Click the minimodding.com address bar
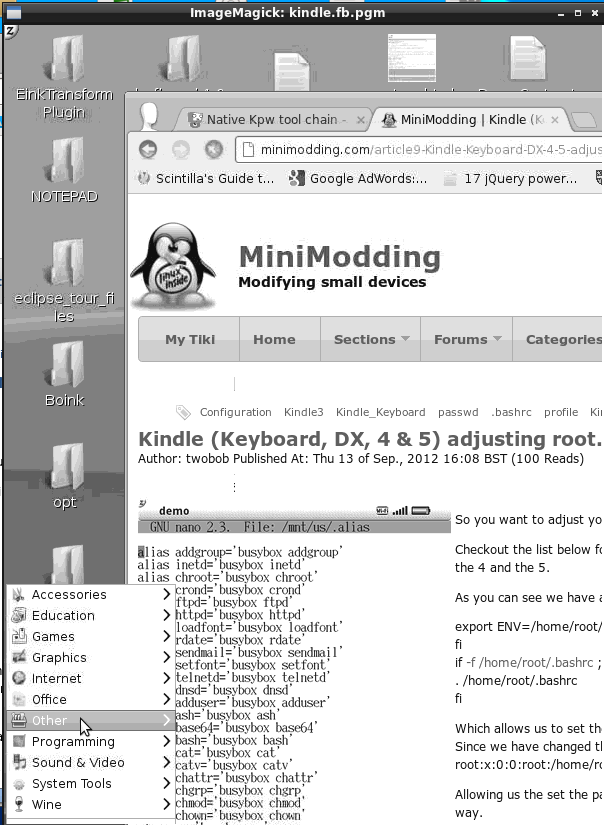 (x=419, y=150)
